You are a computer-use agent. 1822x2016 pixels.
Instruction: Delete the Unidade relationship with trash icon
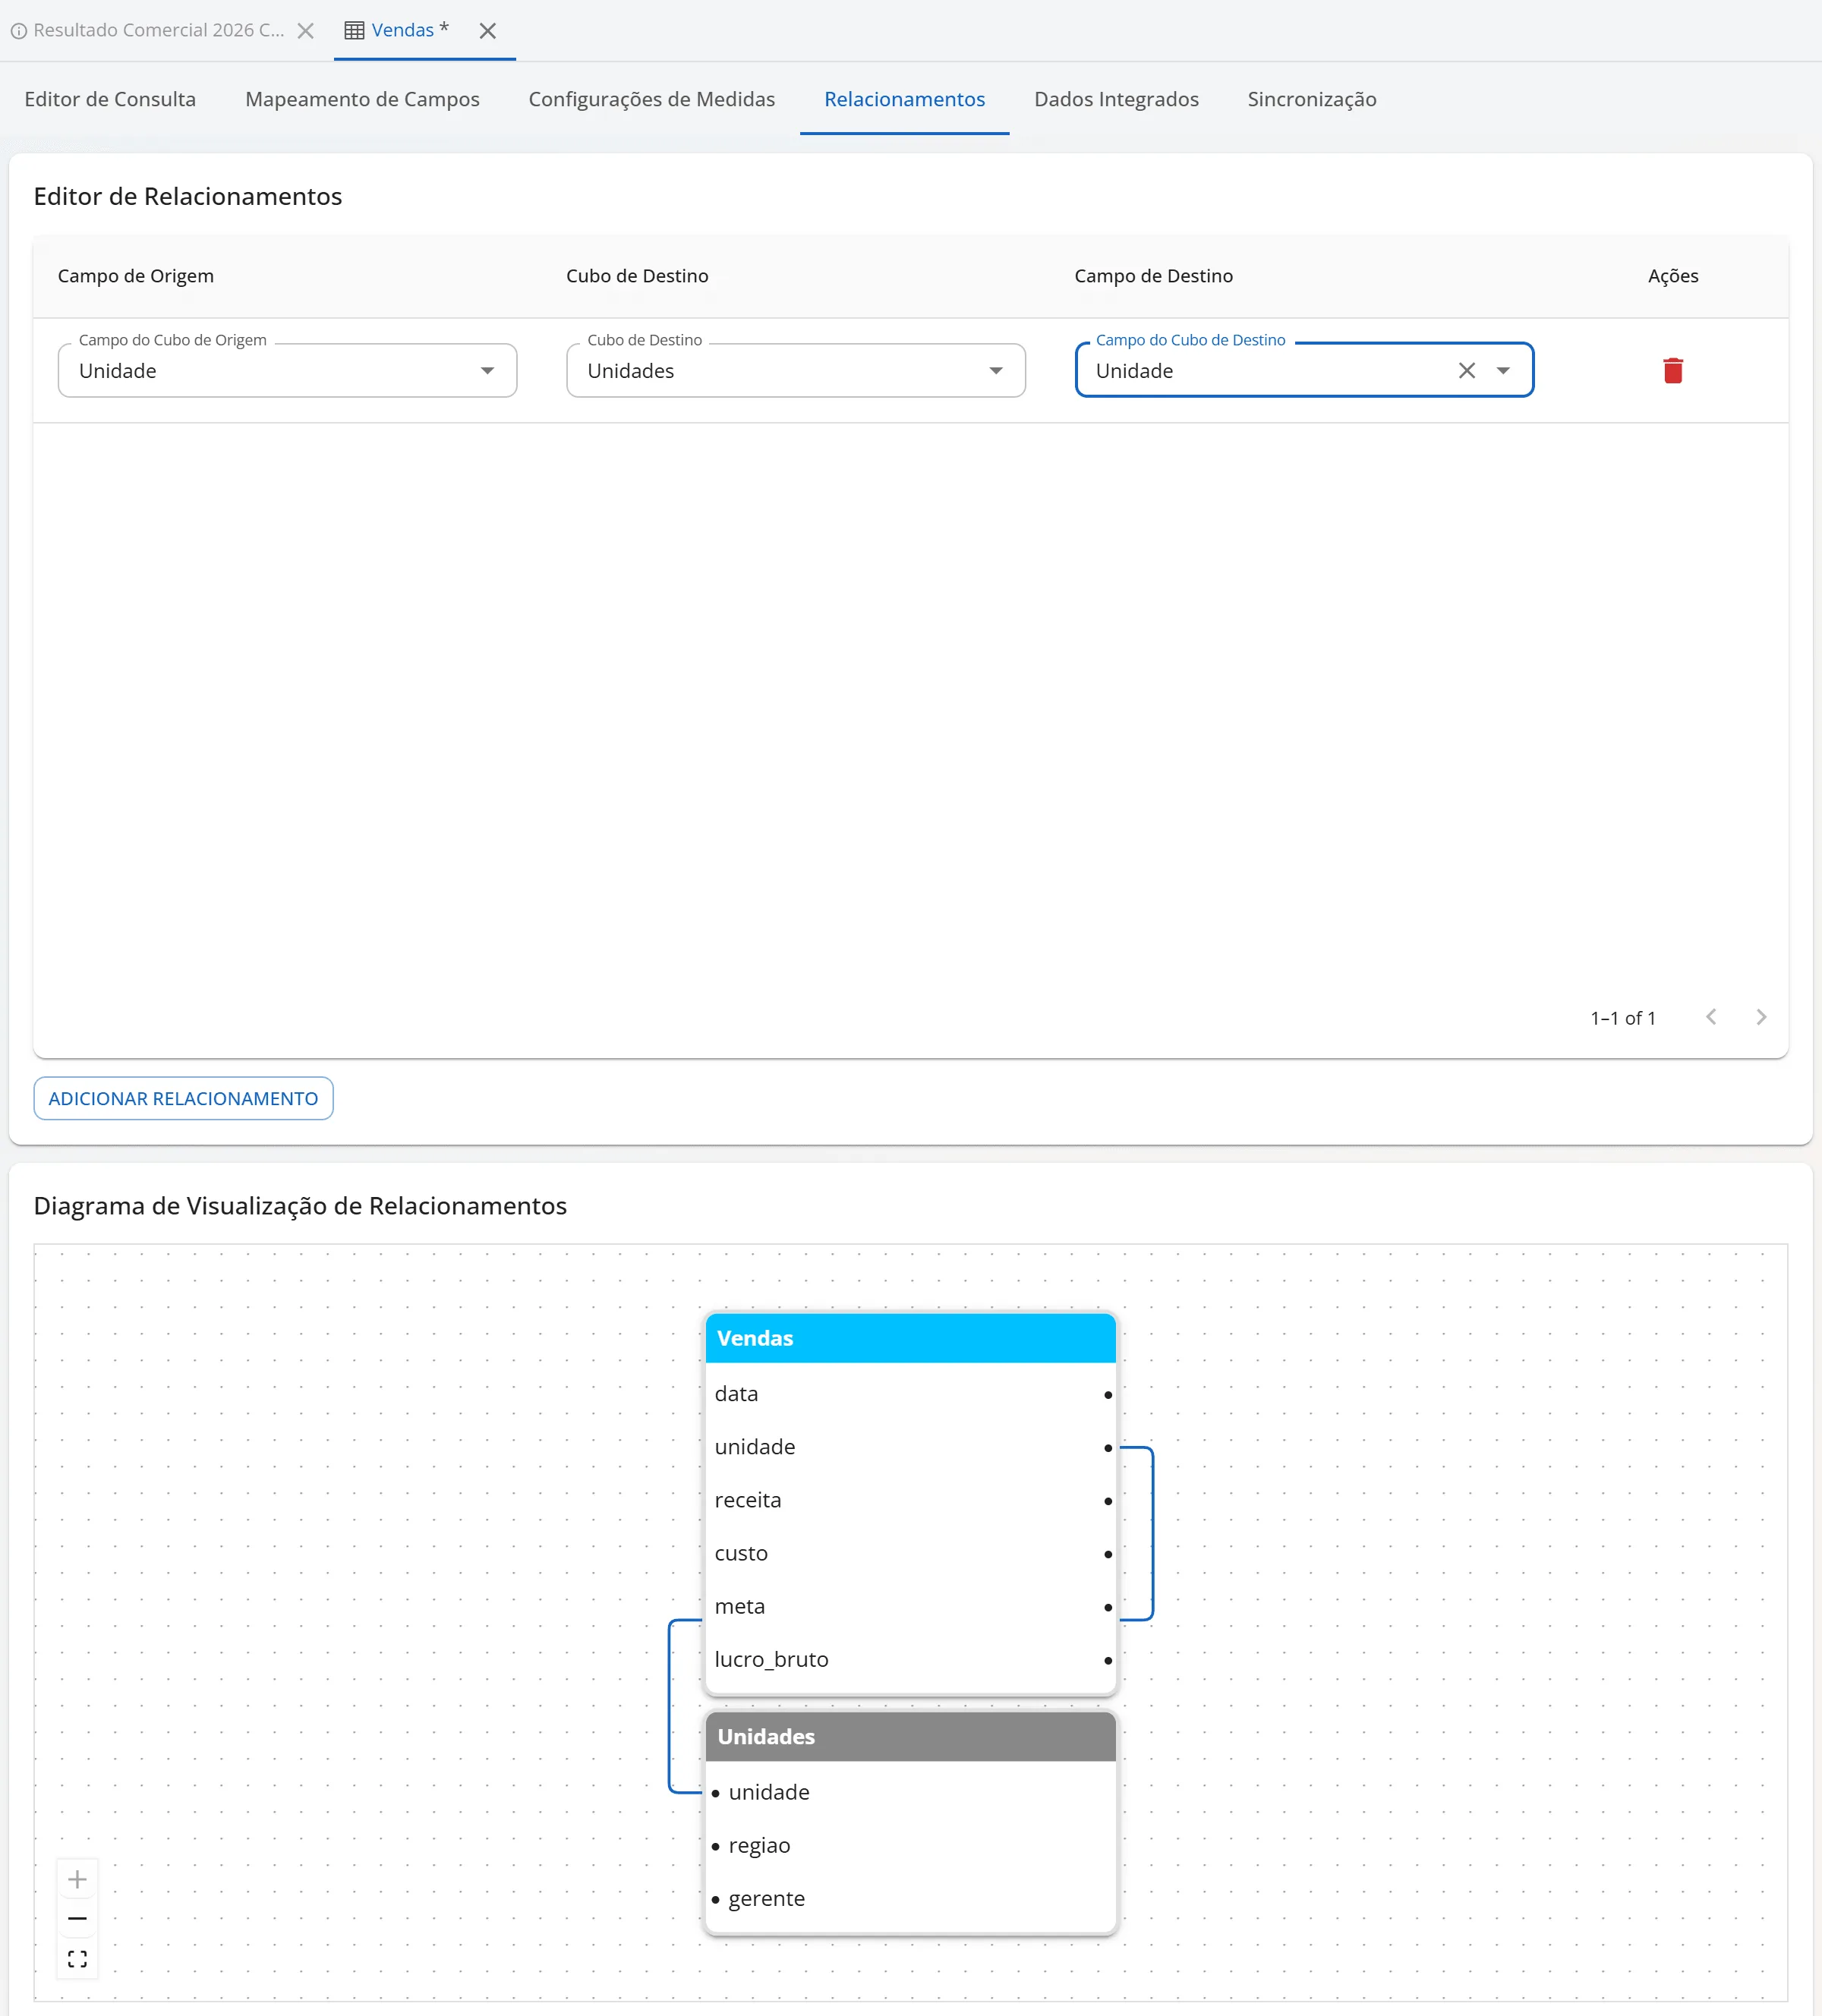[x=1672, y=371]
